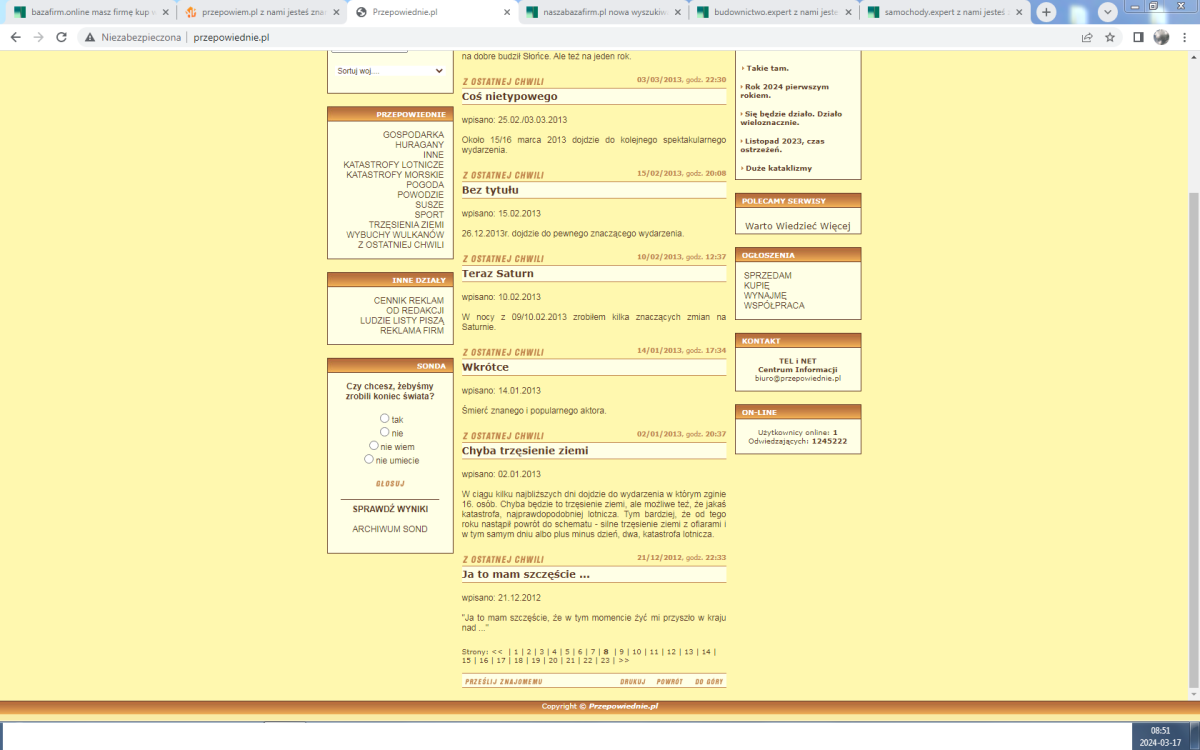Open the browser three-dot menu
This screenshot has height=750, width=1200.
click(1184, 37)
